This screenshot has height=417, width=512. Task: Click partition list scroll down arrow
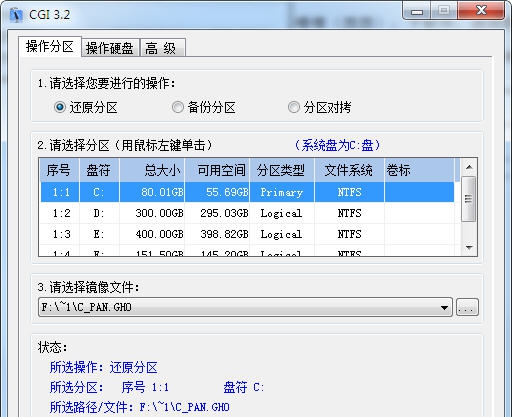(x=469, y=247)
